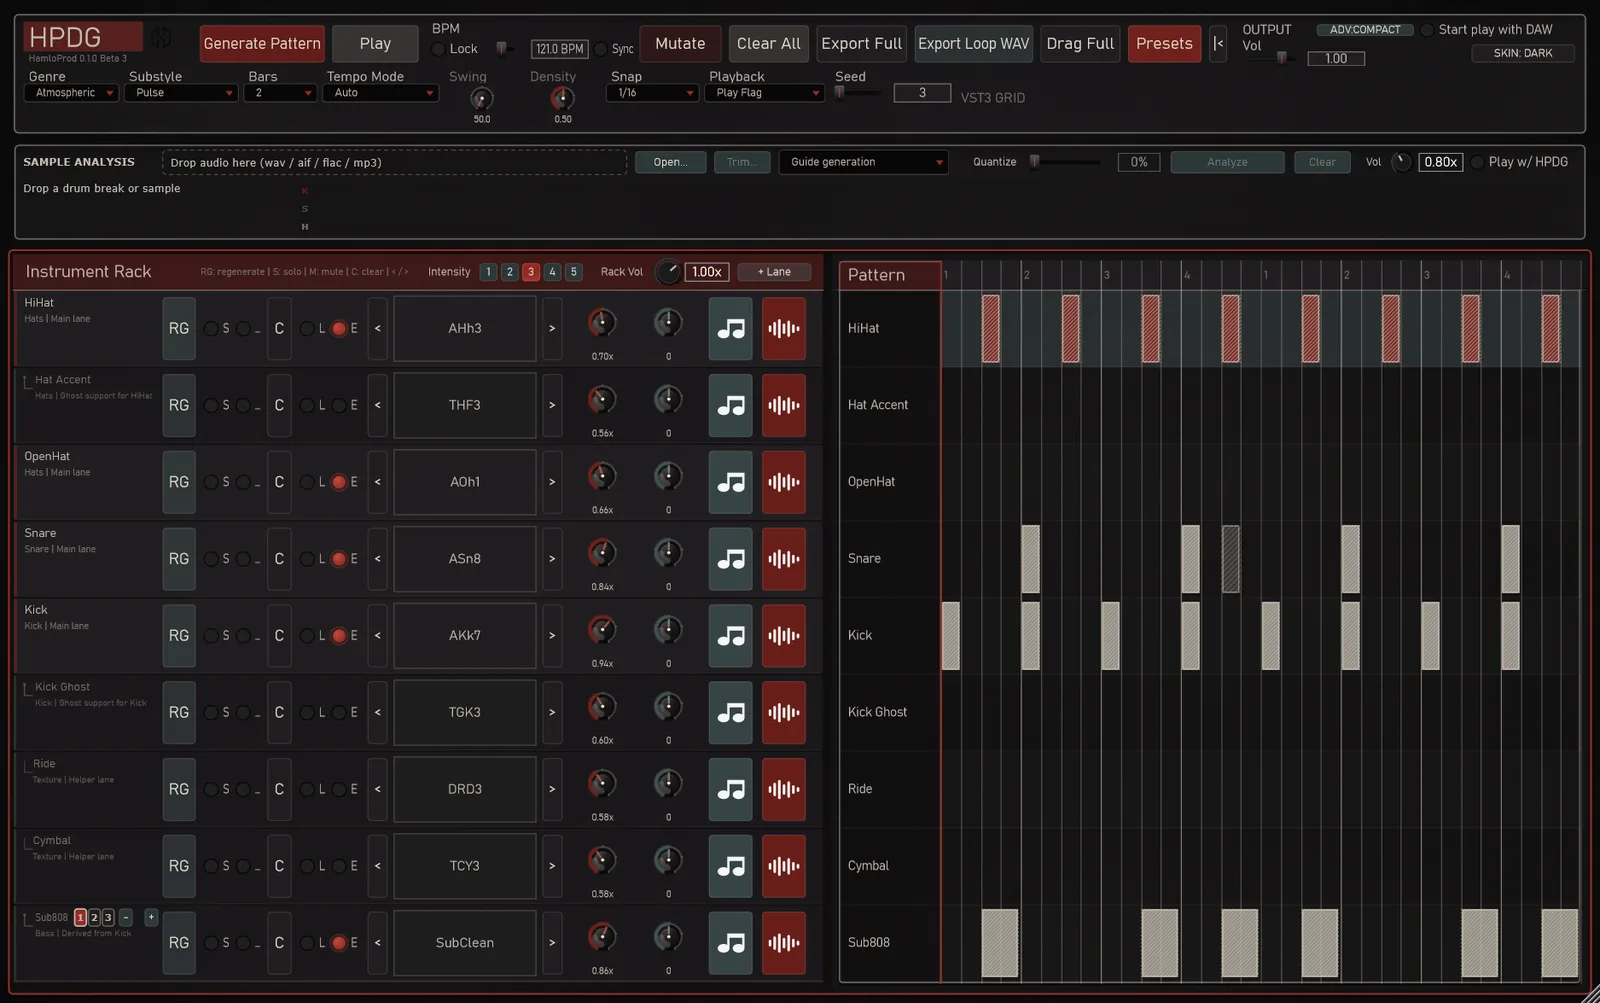Click the music note icon for HiHat lane
This screenshot has height=1003, width=1600.
[731, 328]
